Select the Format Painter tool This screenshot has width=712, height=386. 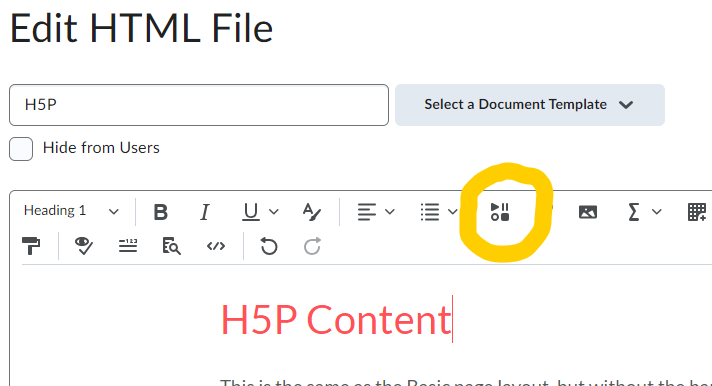pyautogui.click(x=31, y=246)
